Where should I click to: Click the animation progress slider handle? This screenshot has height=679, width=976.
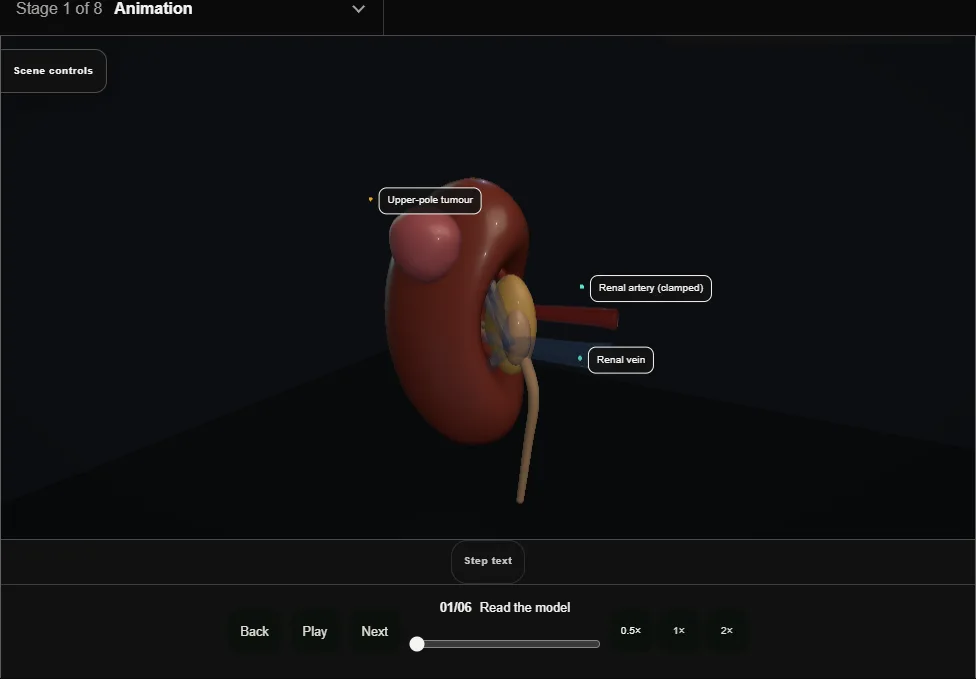click(x=417, y=644)
